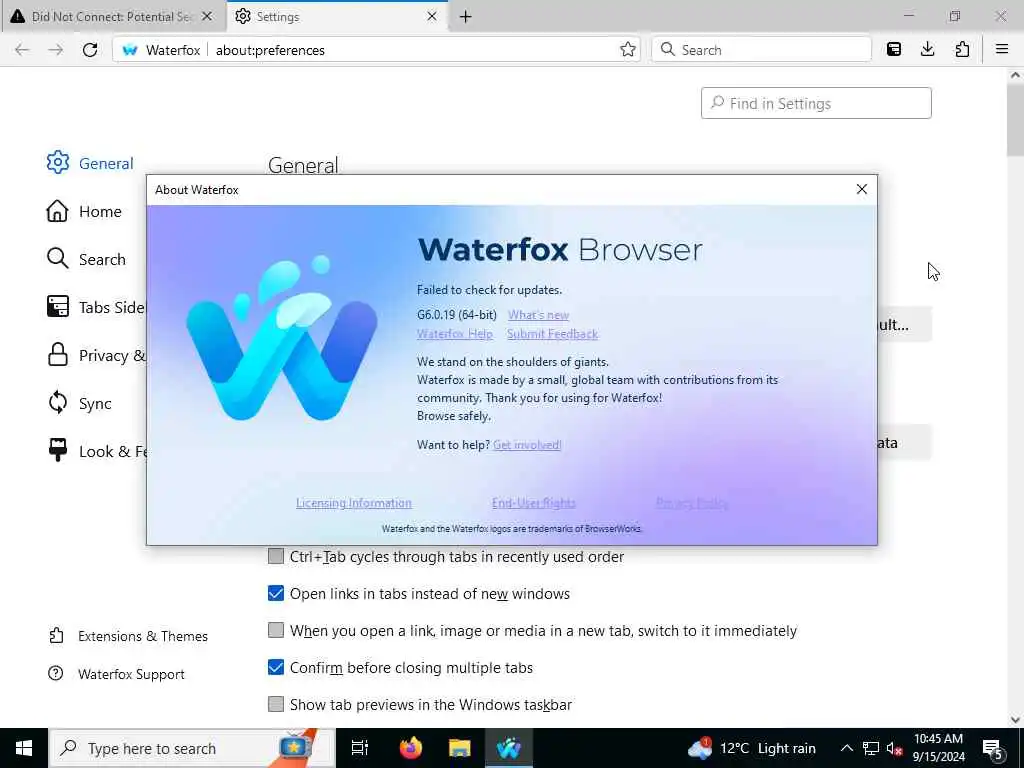Click the muted volume tray icon

pyautogui.click(x=893, y=748)
